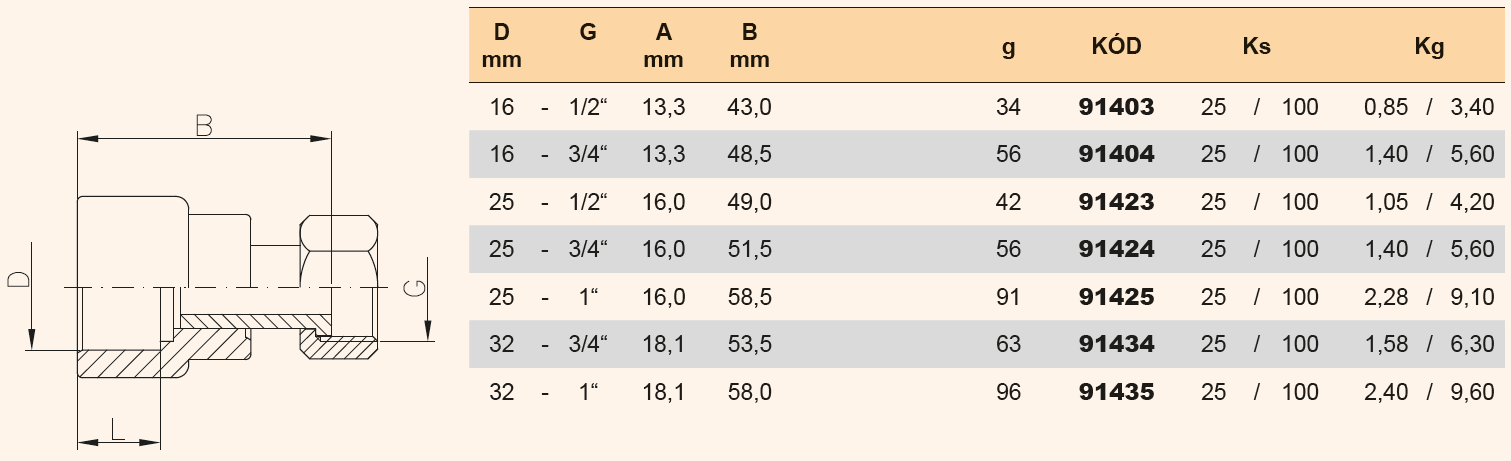
Task: Click the 43,0 B-dimension value
Action: (749, 107)
